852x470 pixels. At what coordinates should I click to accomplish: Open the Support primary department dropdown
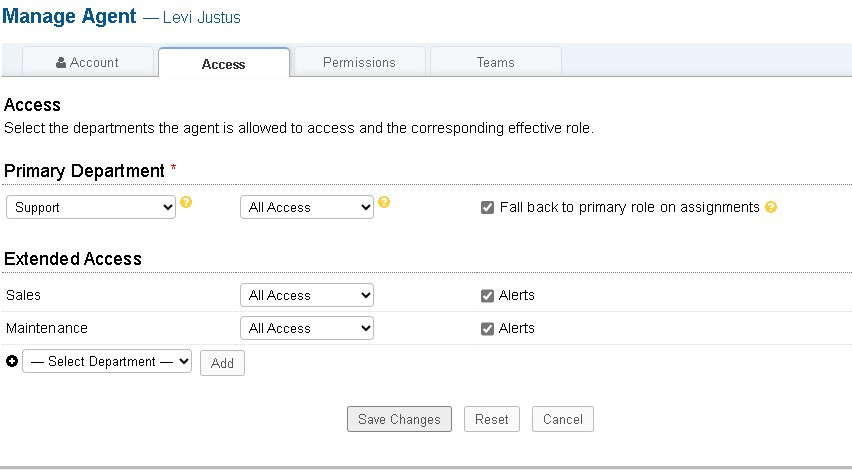click(x=91, y=207)
